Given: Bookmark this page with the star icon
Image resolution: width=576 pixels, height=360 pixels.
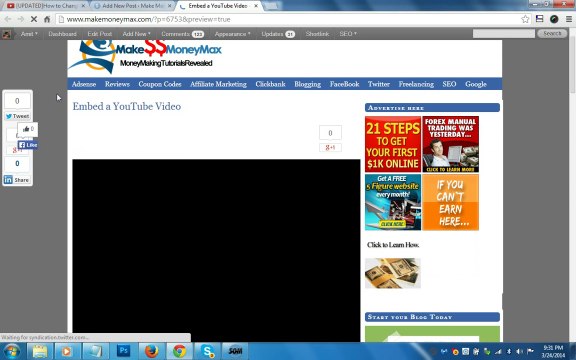Looking at the screenshot, I should point(525,19).
